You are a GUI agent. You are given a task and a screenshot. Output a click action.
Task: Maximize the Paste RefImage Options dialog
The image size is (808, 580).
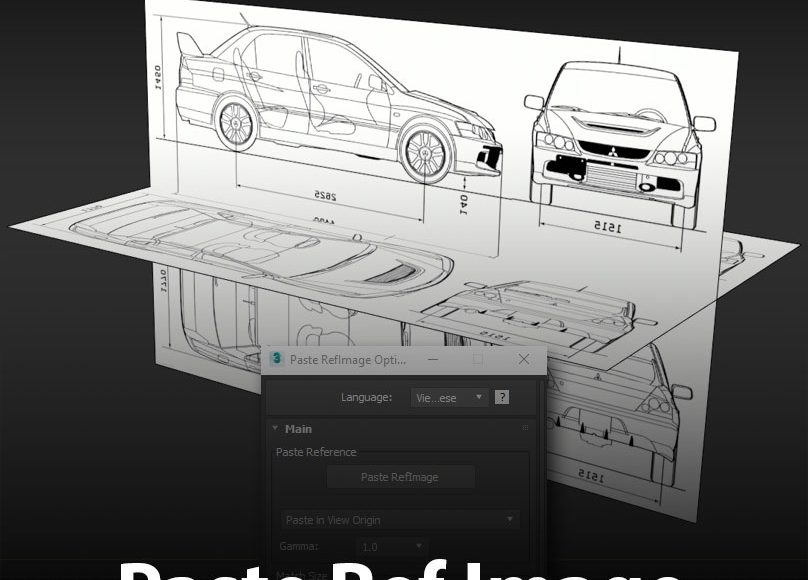point(478,359)
